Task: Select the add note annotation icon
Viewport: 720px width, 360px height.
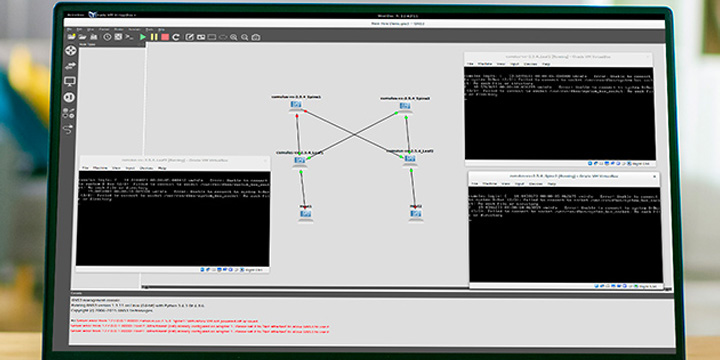Action: coord(190,37)
